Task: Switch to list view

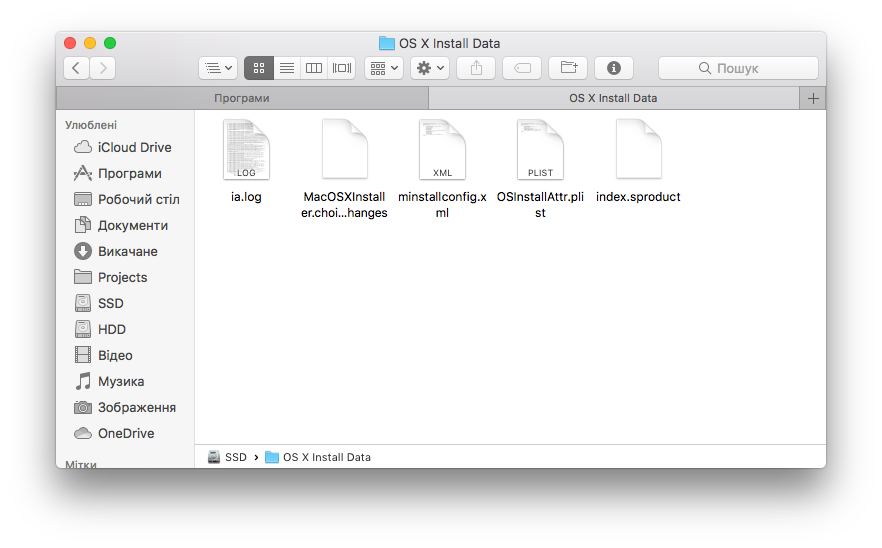Action: 287,68
